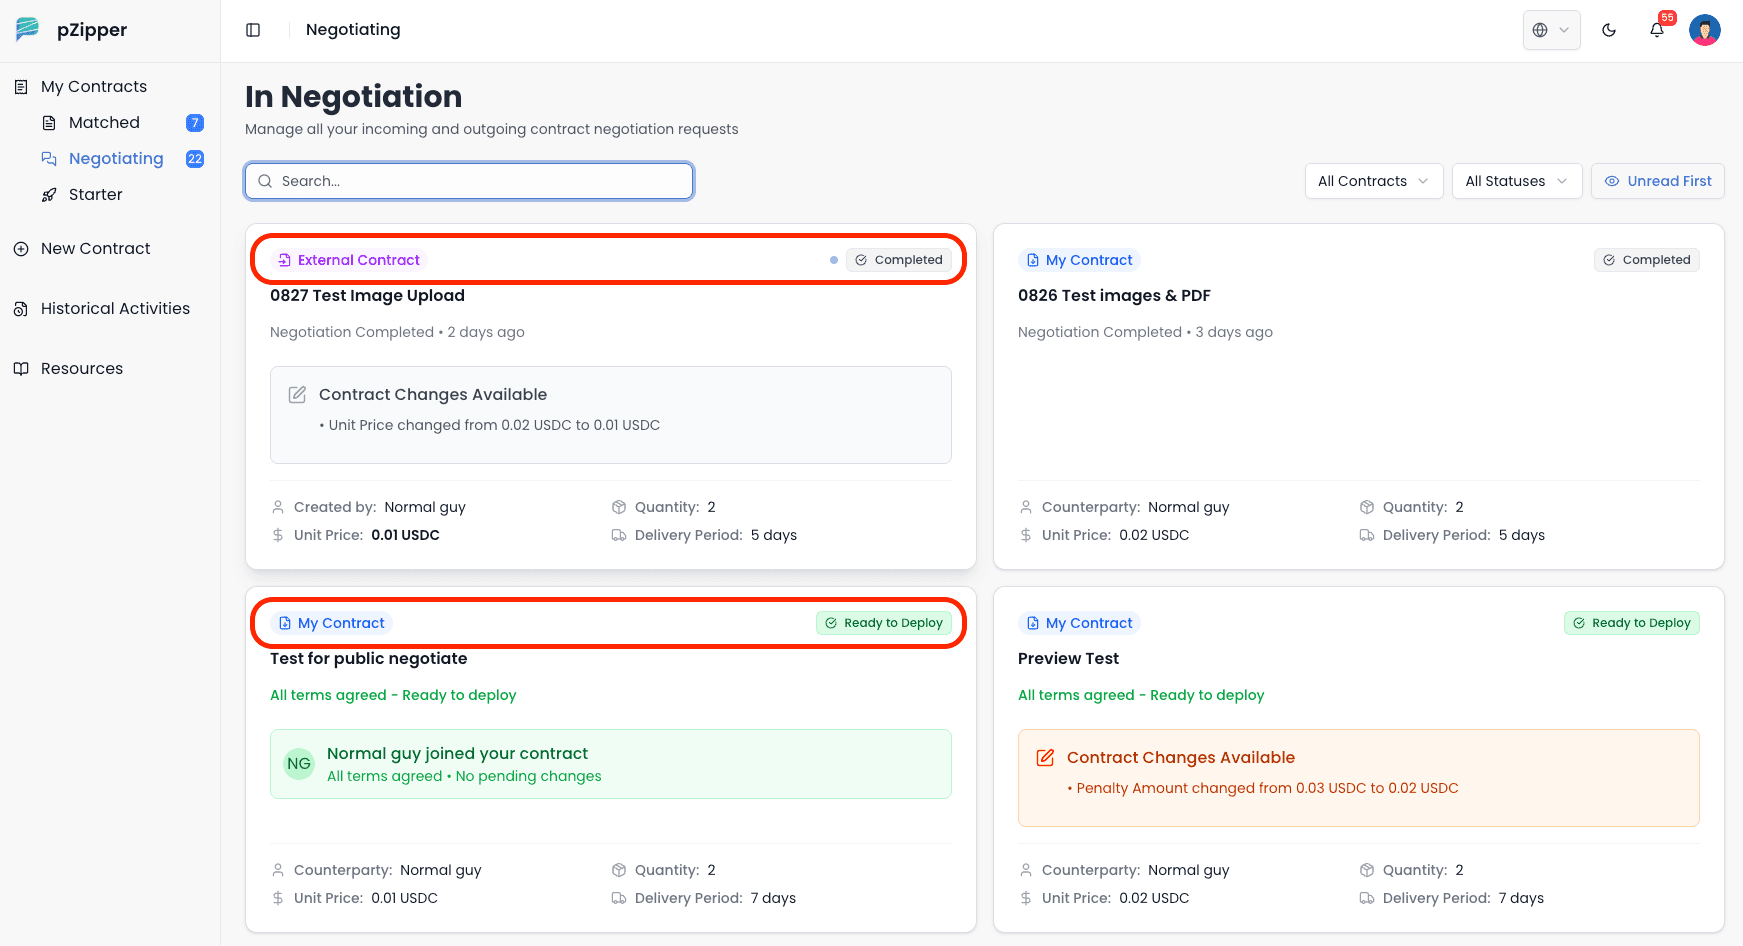
Task: Focus the Search input field
Action: pos(480,181)
